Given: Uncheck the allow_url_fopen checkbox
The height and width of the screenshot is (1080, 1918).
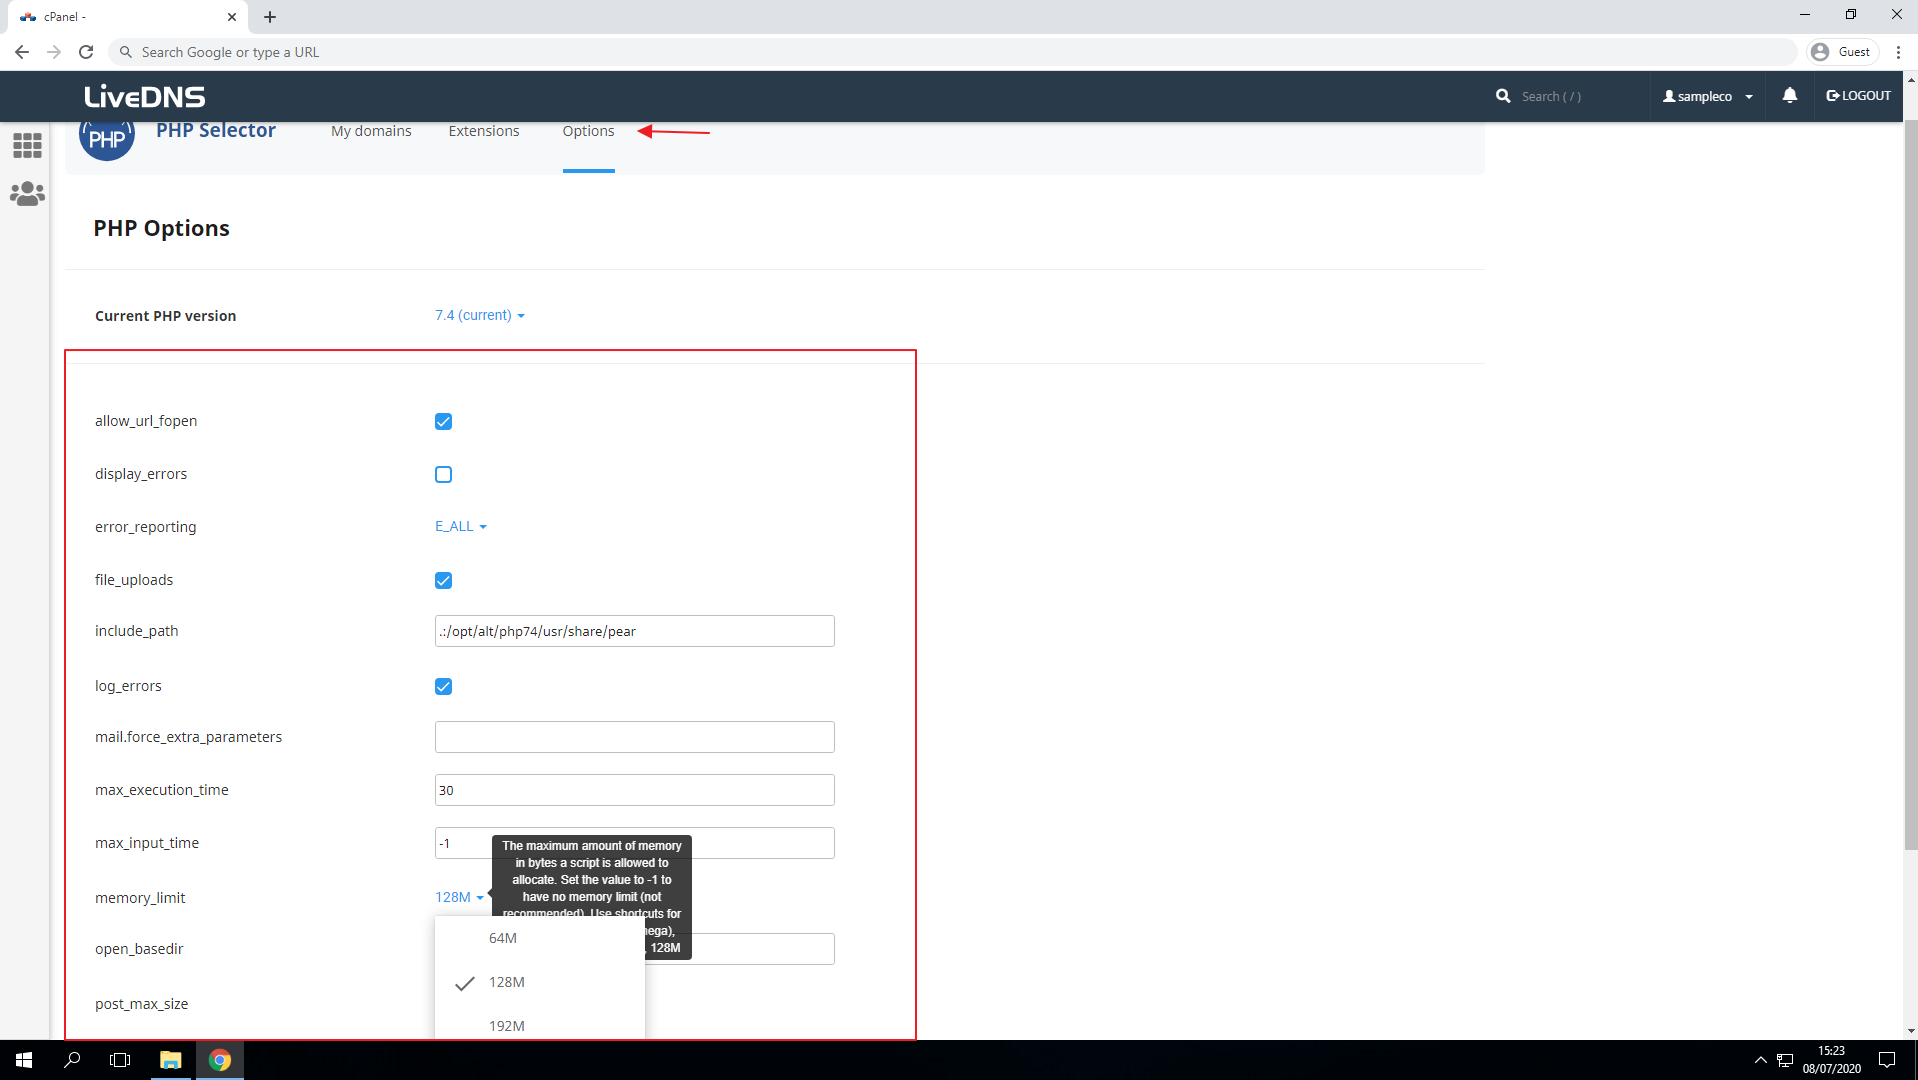Looking at the screenshot, I should pos(443,422).
